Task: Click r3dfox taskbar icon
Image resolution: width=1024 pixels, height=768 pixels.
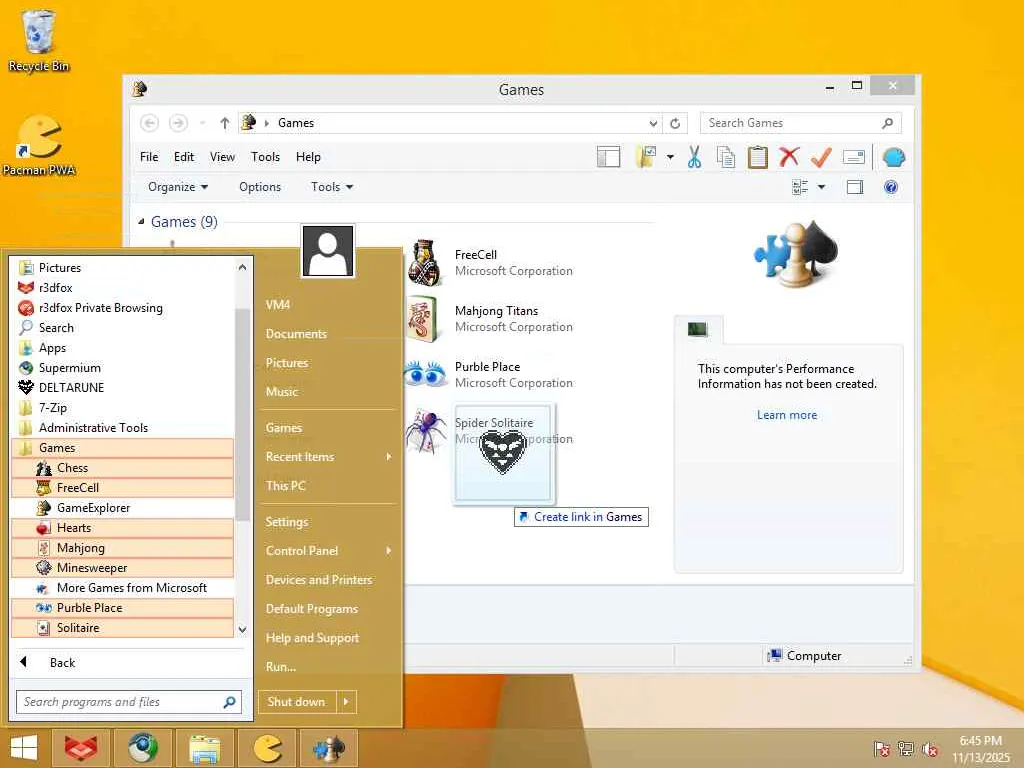Action: (81, 748)
